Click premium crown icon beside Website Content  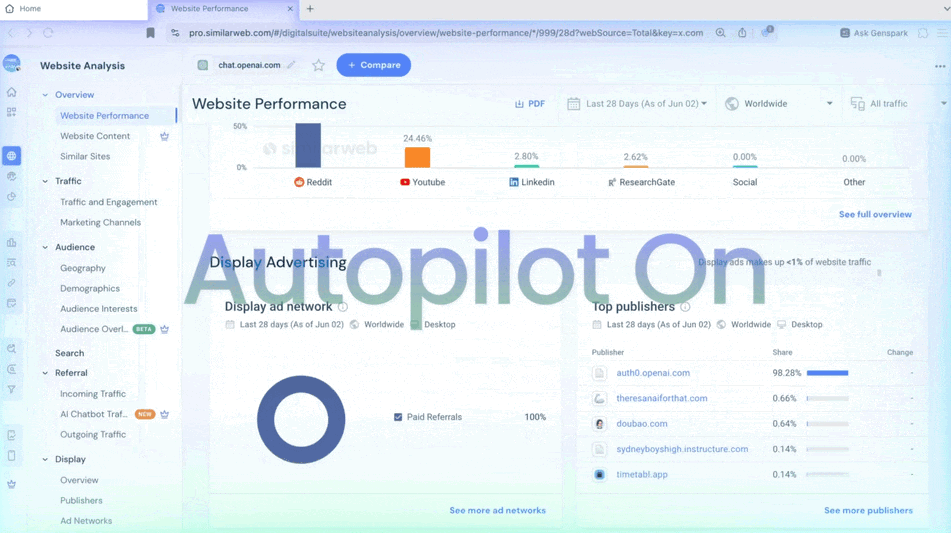point(164,136)
